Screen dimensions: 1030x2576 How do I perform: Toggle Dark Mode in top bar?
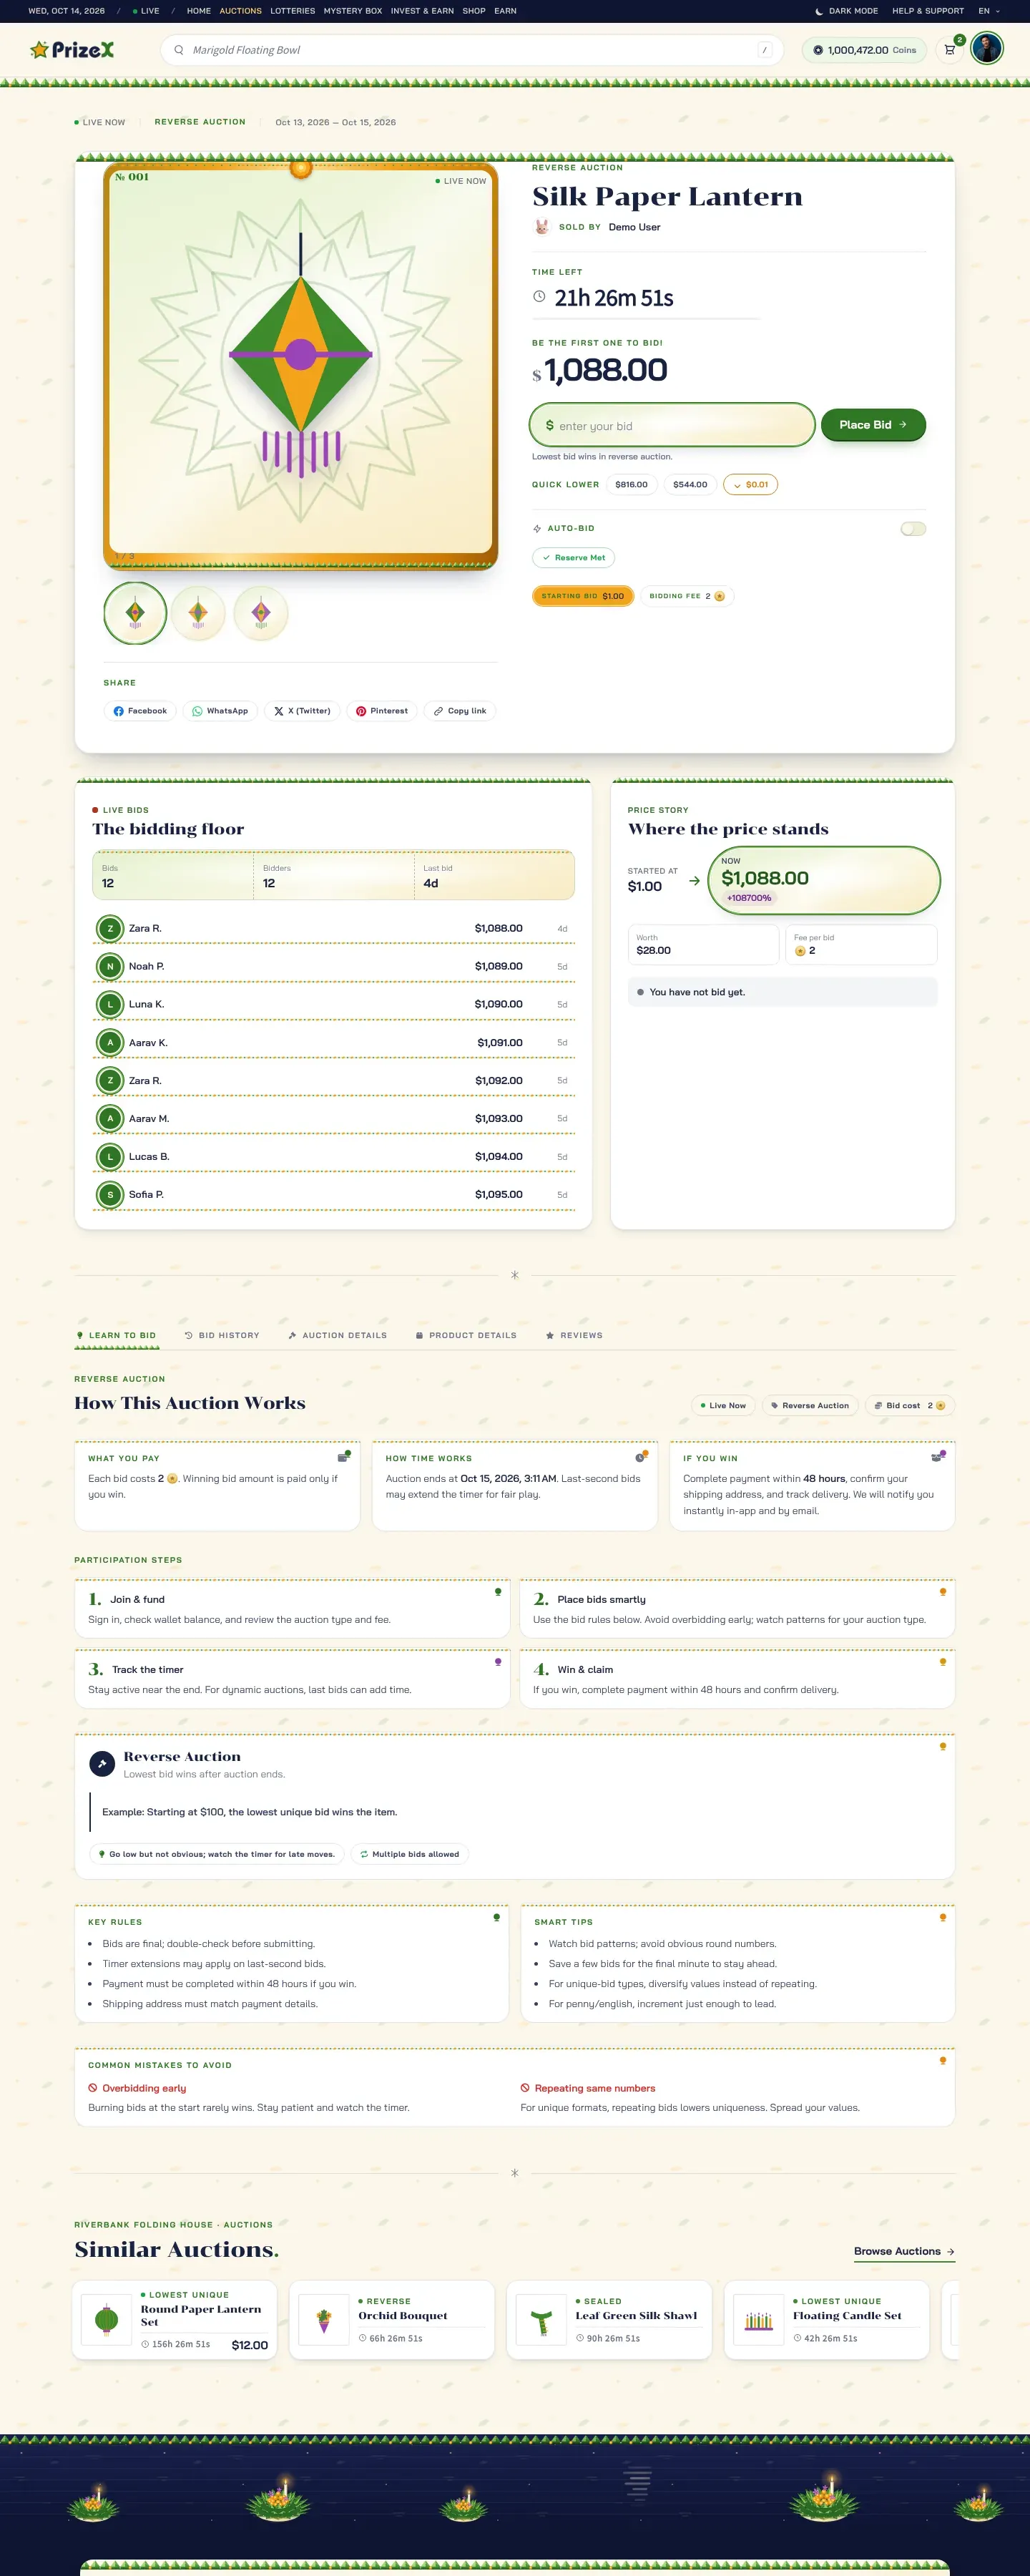[x=846, y=11]
